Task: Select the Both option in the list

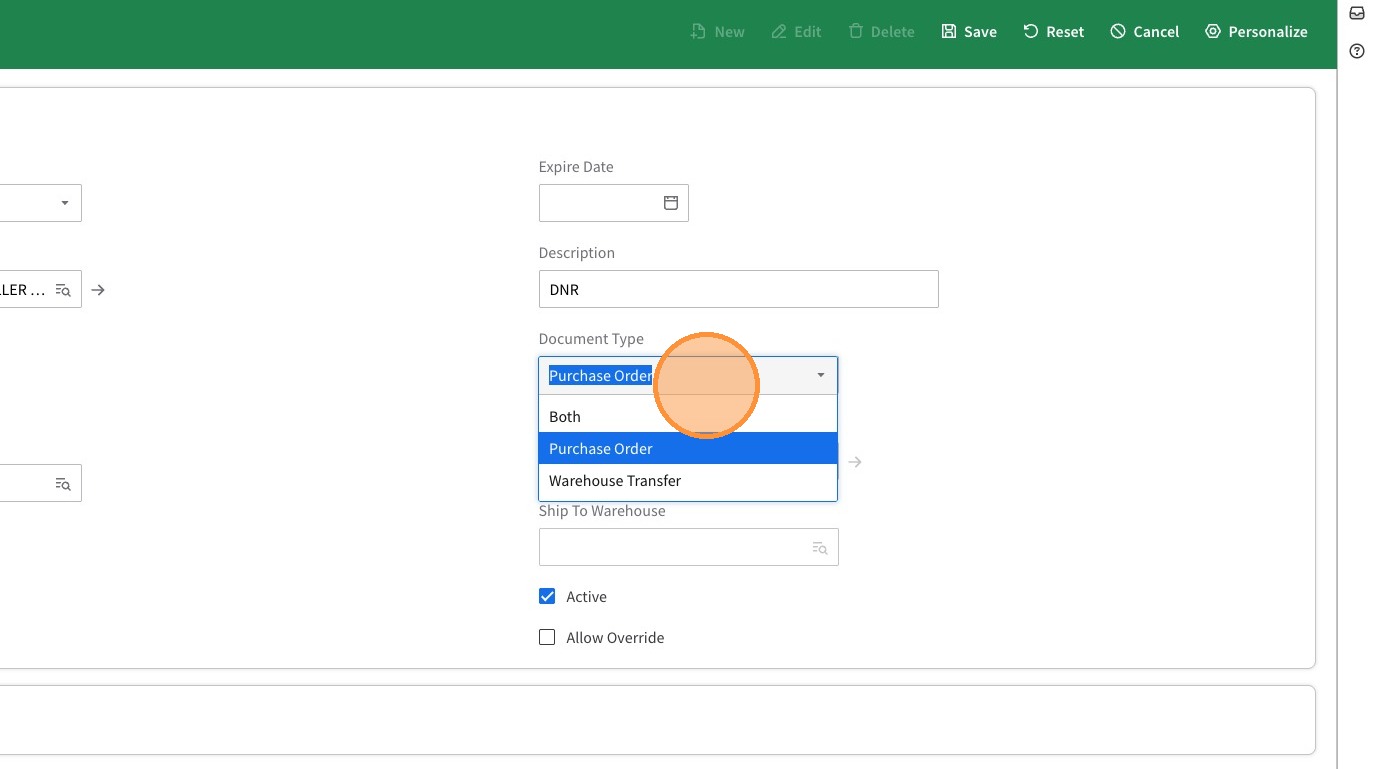Action: pos(688,417)
